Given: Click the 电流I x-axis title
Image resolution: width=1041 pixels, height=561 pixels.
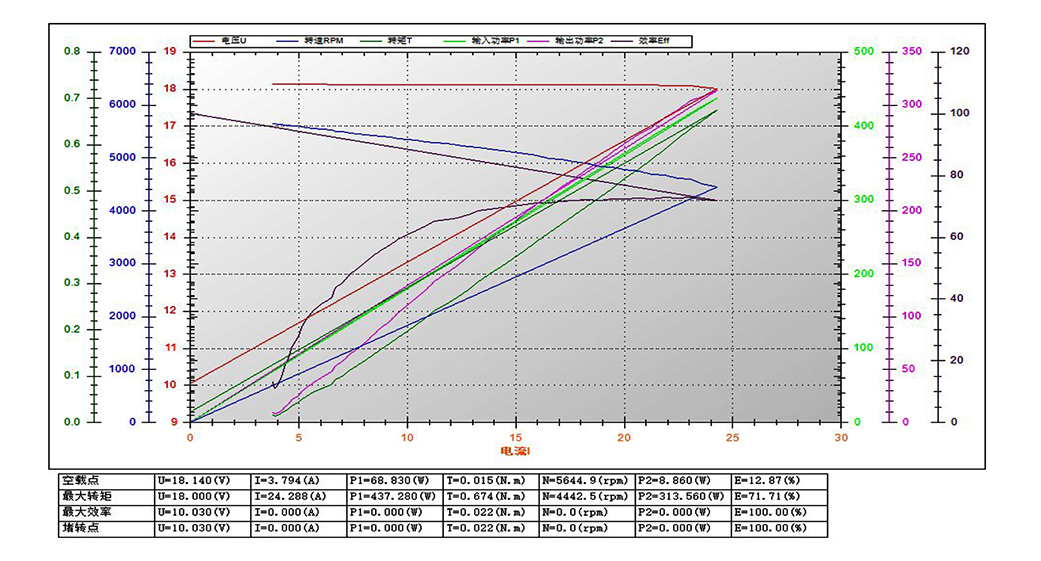Looking at the screenshot, I should [515, 452].
